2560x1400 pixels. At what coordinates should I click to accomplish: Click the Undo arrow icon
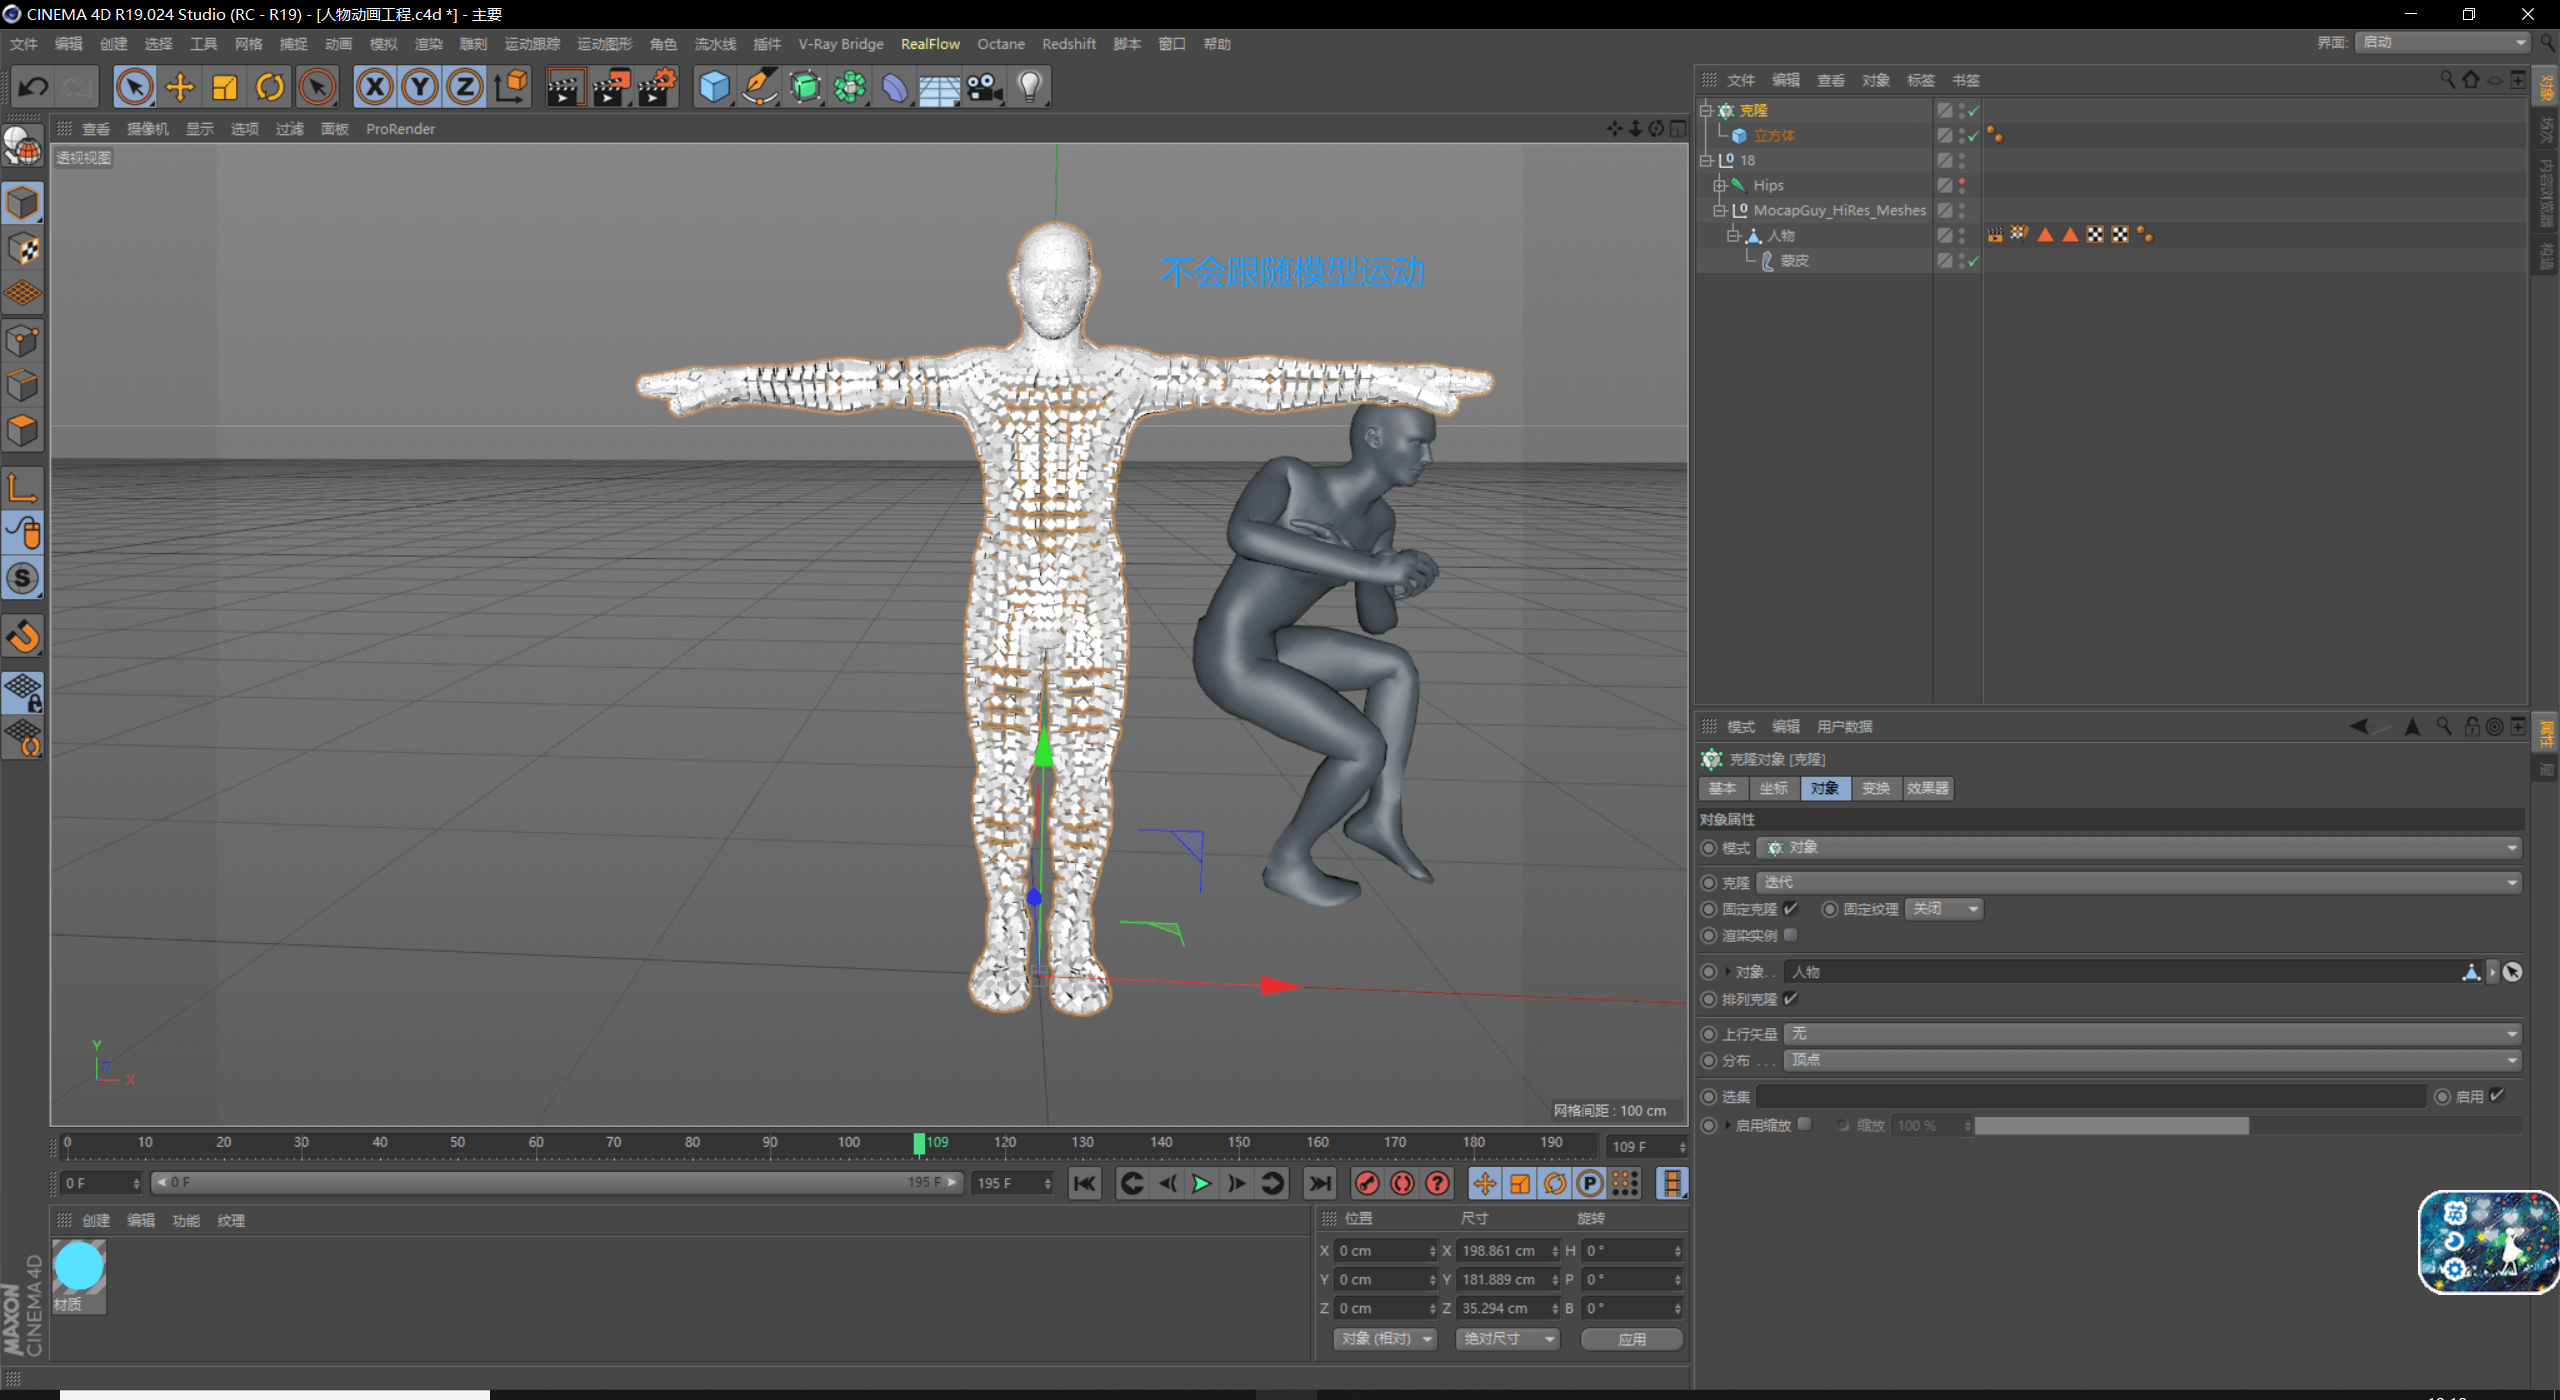(x=33, y=87)
